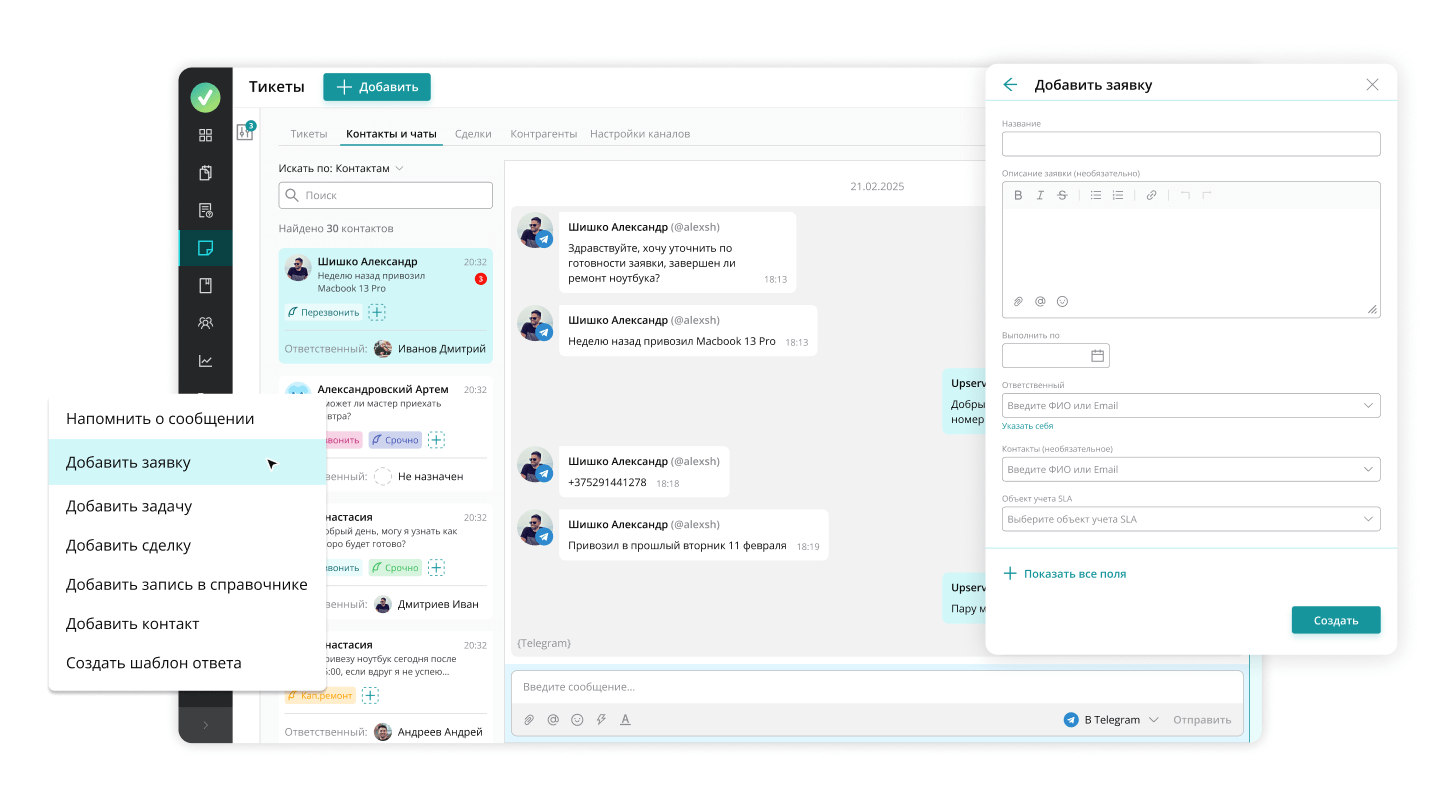This screenshot has height=810, width=1440.
Task: Click lightning quick-reply icon in message bar
Action: click(x=601, y=719)
